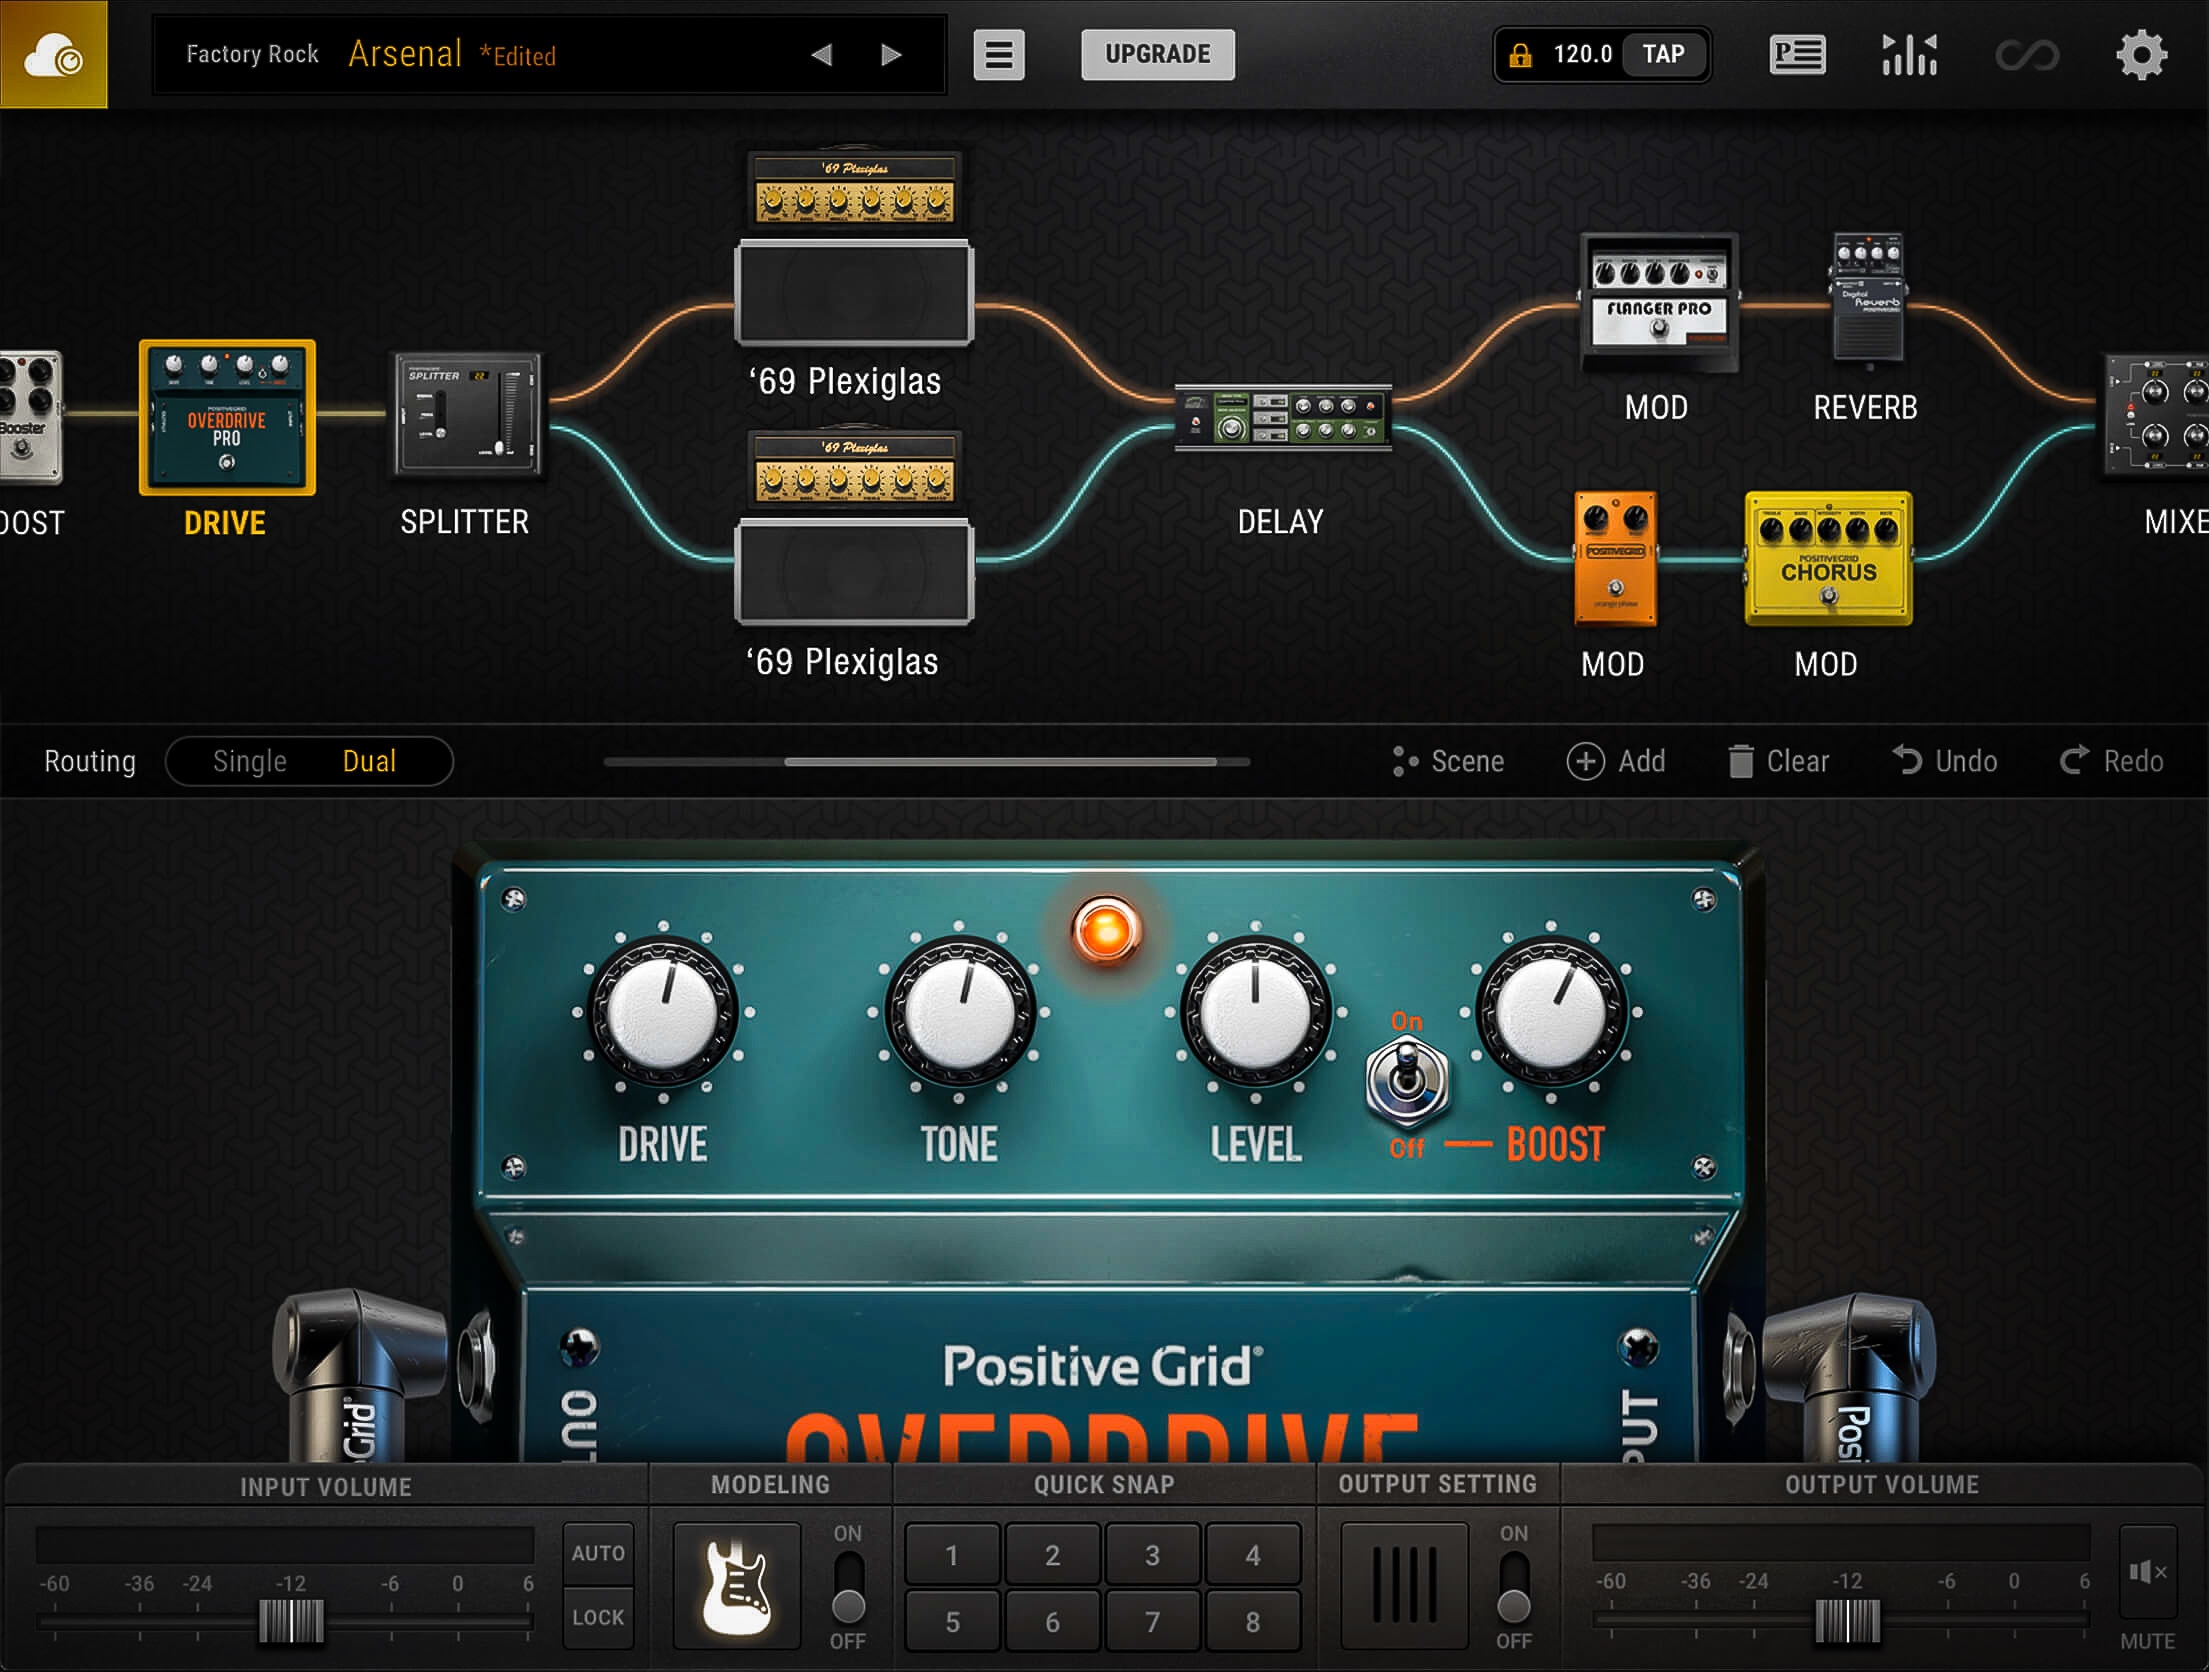2209x1672 pixels.
Task: Select the guitar Modeling icon
Action: point(736,1584)
